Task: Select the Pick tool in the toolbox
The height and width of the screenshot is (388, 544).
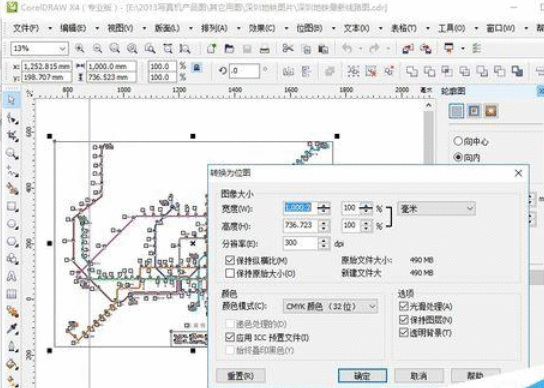Action: (x=12, y=100)
